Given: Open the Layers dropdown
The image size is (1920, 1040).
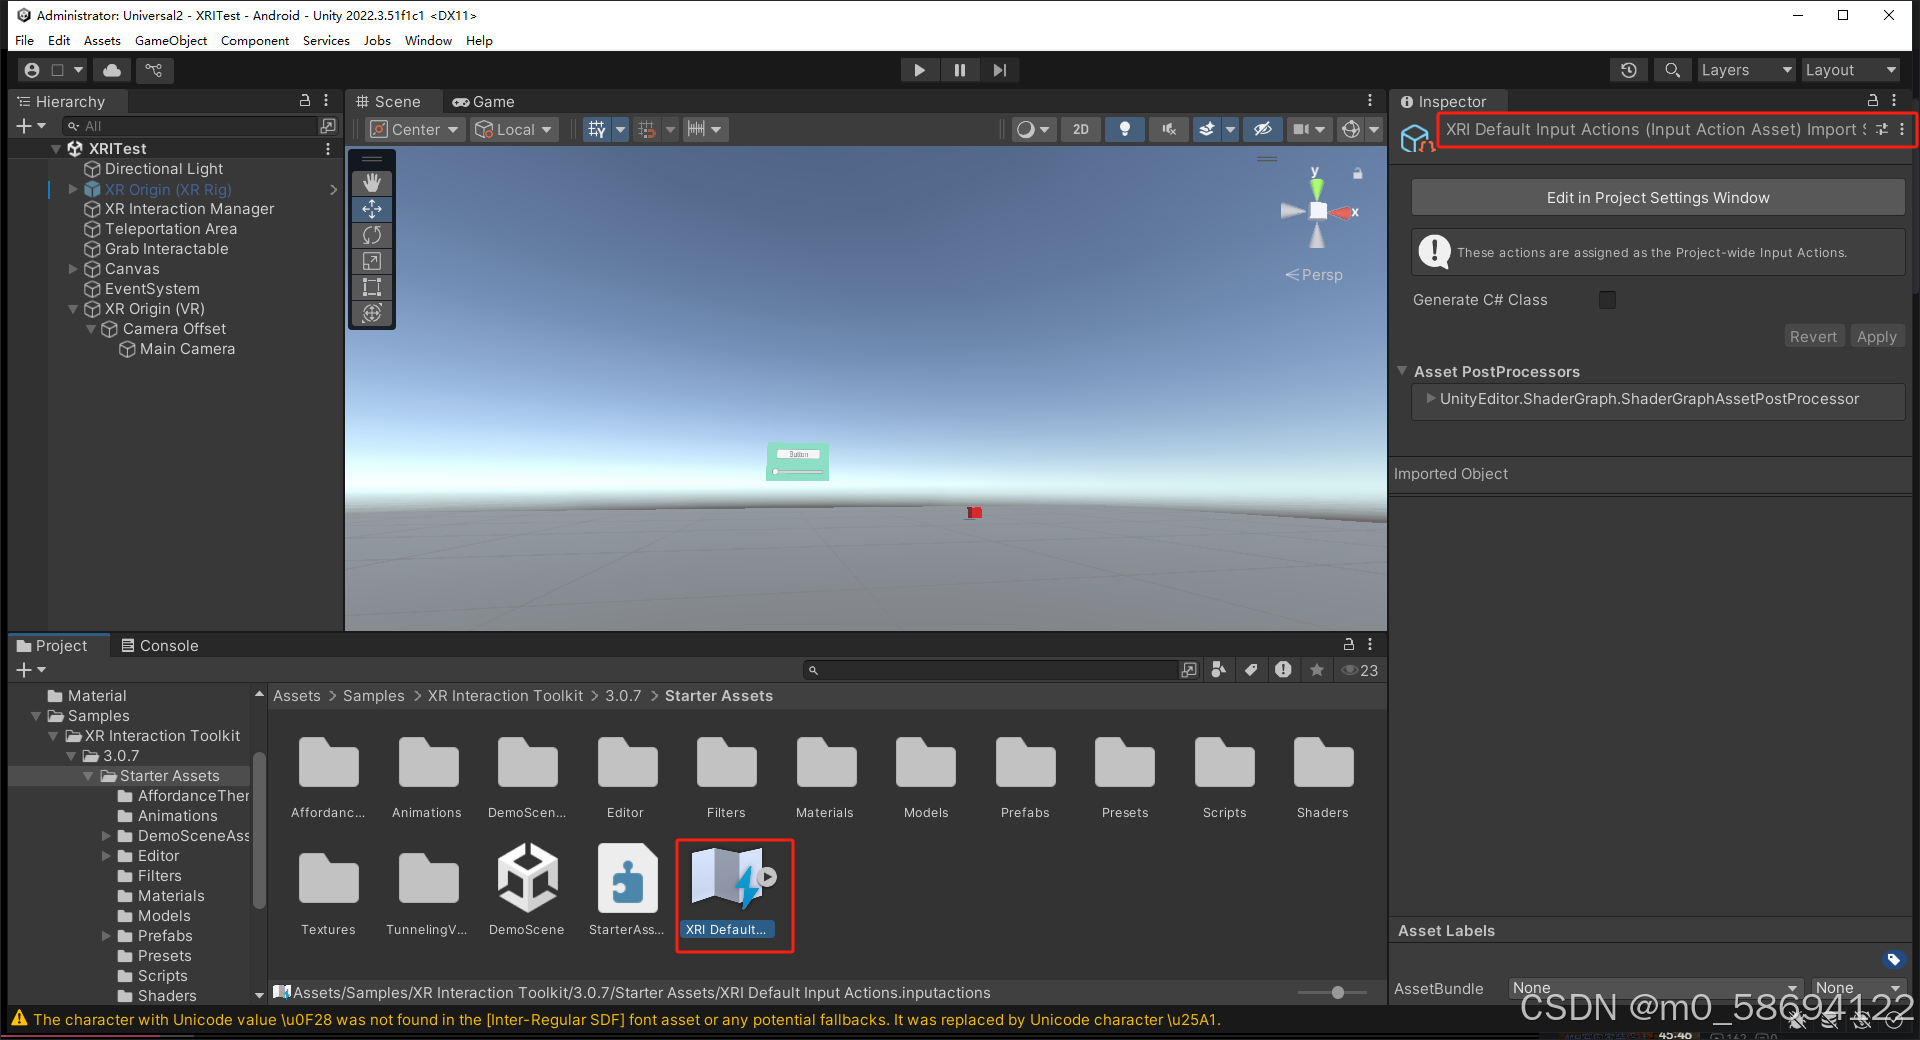Looking at the screenshot, I should [x=1745, y=69].
